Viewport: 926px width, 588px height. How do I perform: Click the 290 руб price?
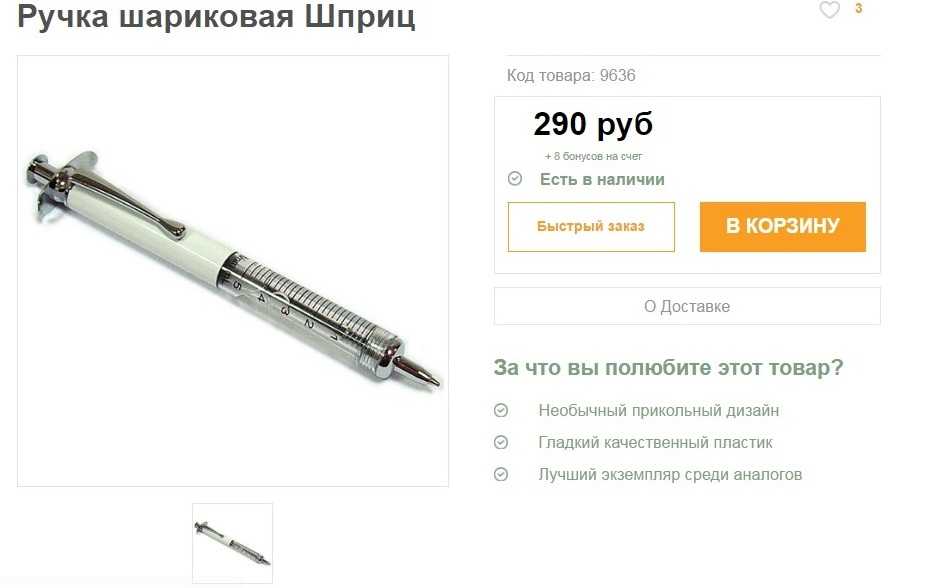[593, 125]
